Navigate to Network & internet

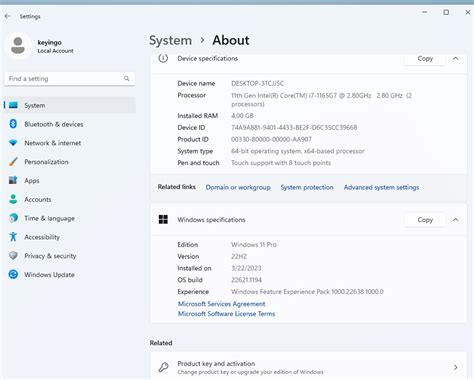tap(70, 143)
